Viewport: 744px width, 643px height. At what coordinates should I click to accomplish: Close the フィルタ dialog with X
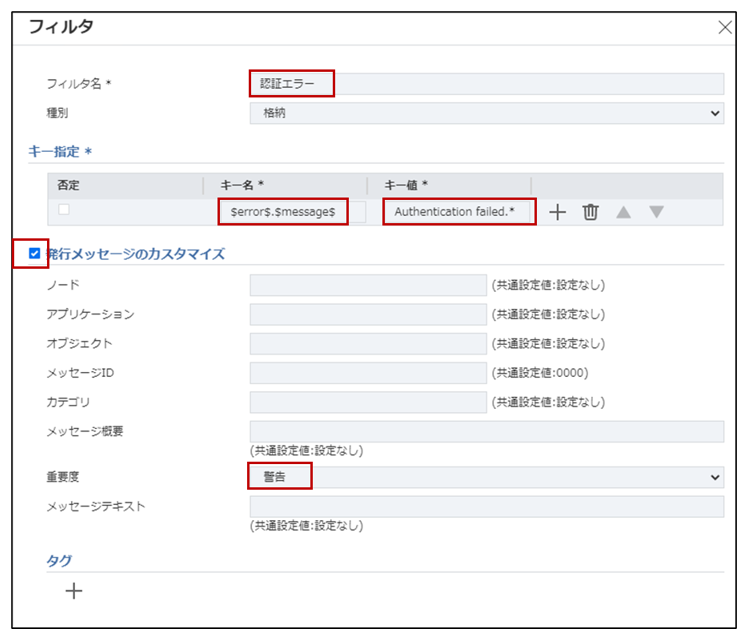[725, 27]
